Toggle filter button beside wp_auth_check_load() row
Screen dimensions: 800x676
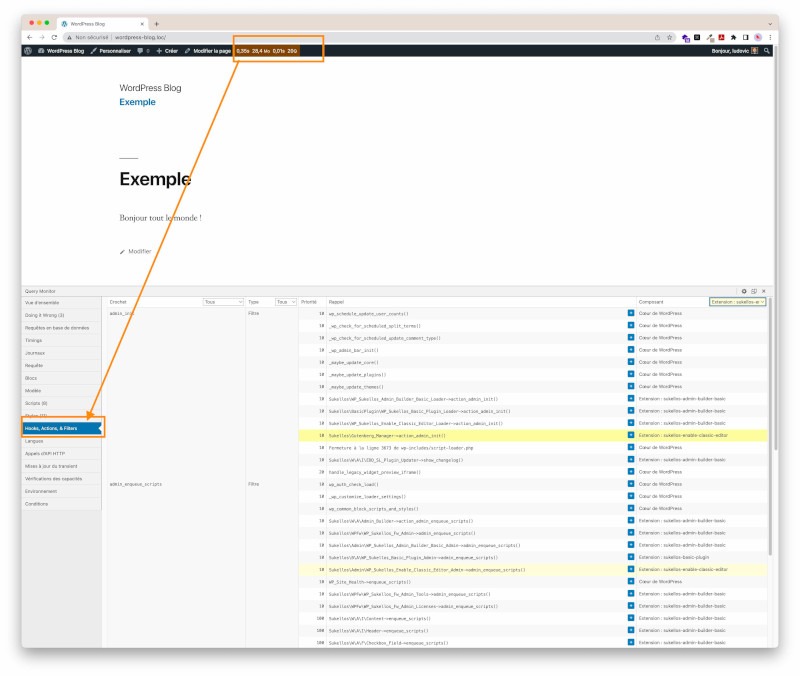pyautogui.click(x=631, y=484)
